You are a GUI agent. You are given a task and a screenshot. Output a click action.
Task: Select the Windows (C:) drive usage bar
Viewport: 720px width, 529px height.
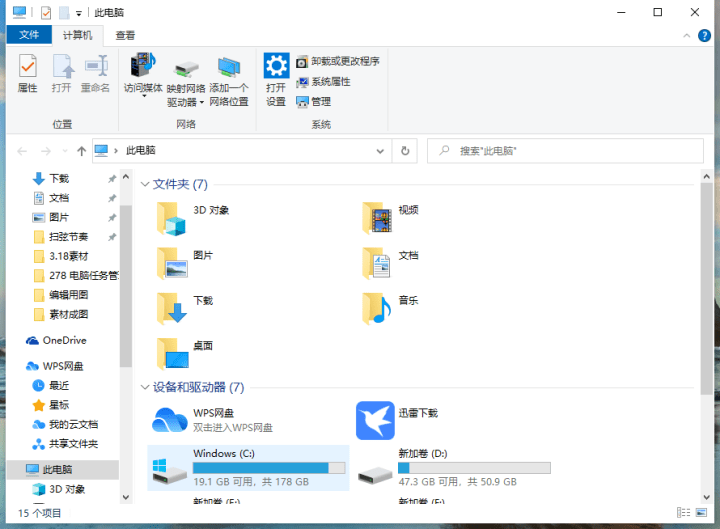click(268, 468)
